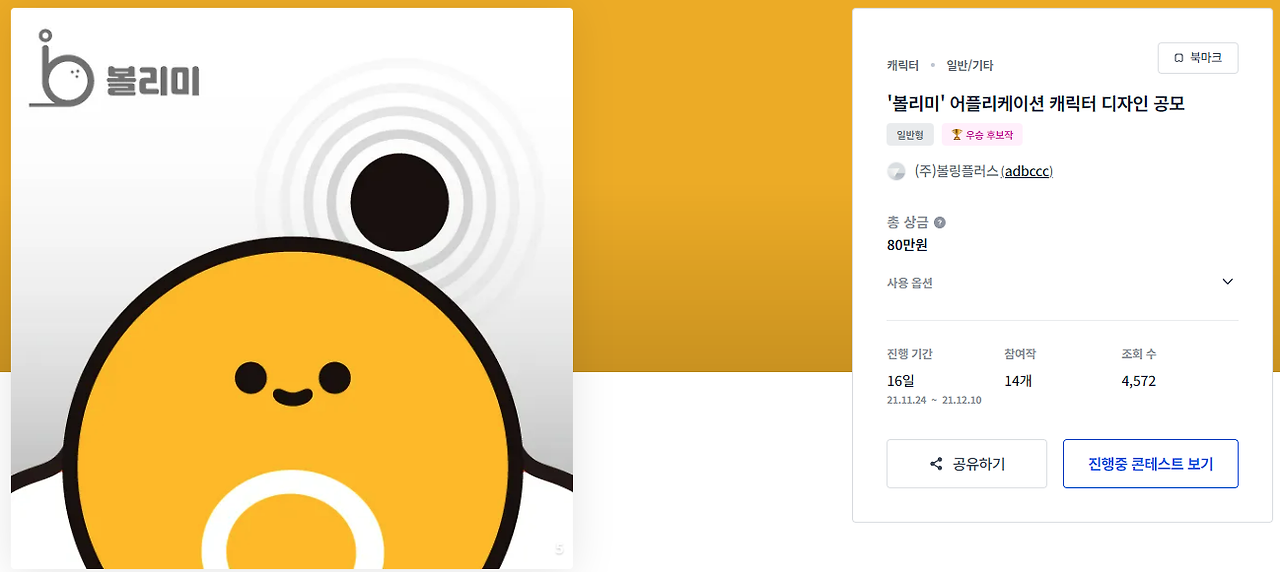Viewport: 1280px width, 572px height.
Task: Click the trophy icon in 우승 후보작 badge
Action: 956,135
